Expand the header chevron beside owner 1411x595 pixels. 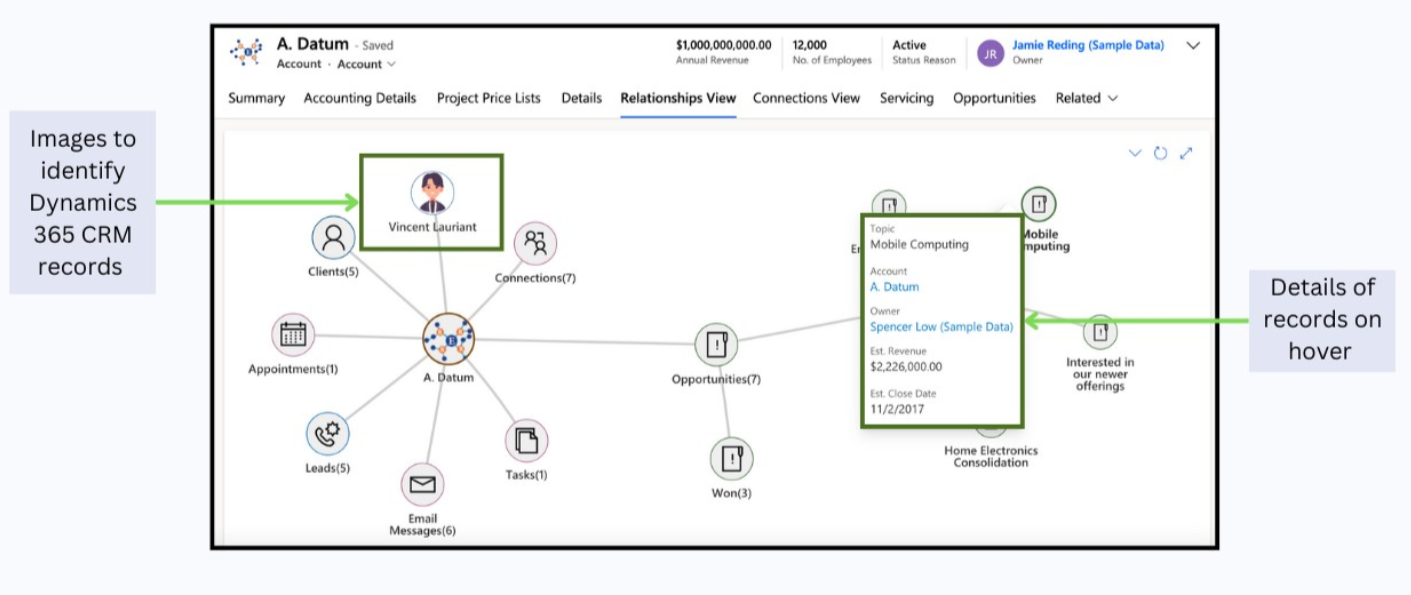pos(1192,45)
